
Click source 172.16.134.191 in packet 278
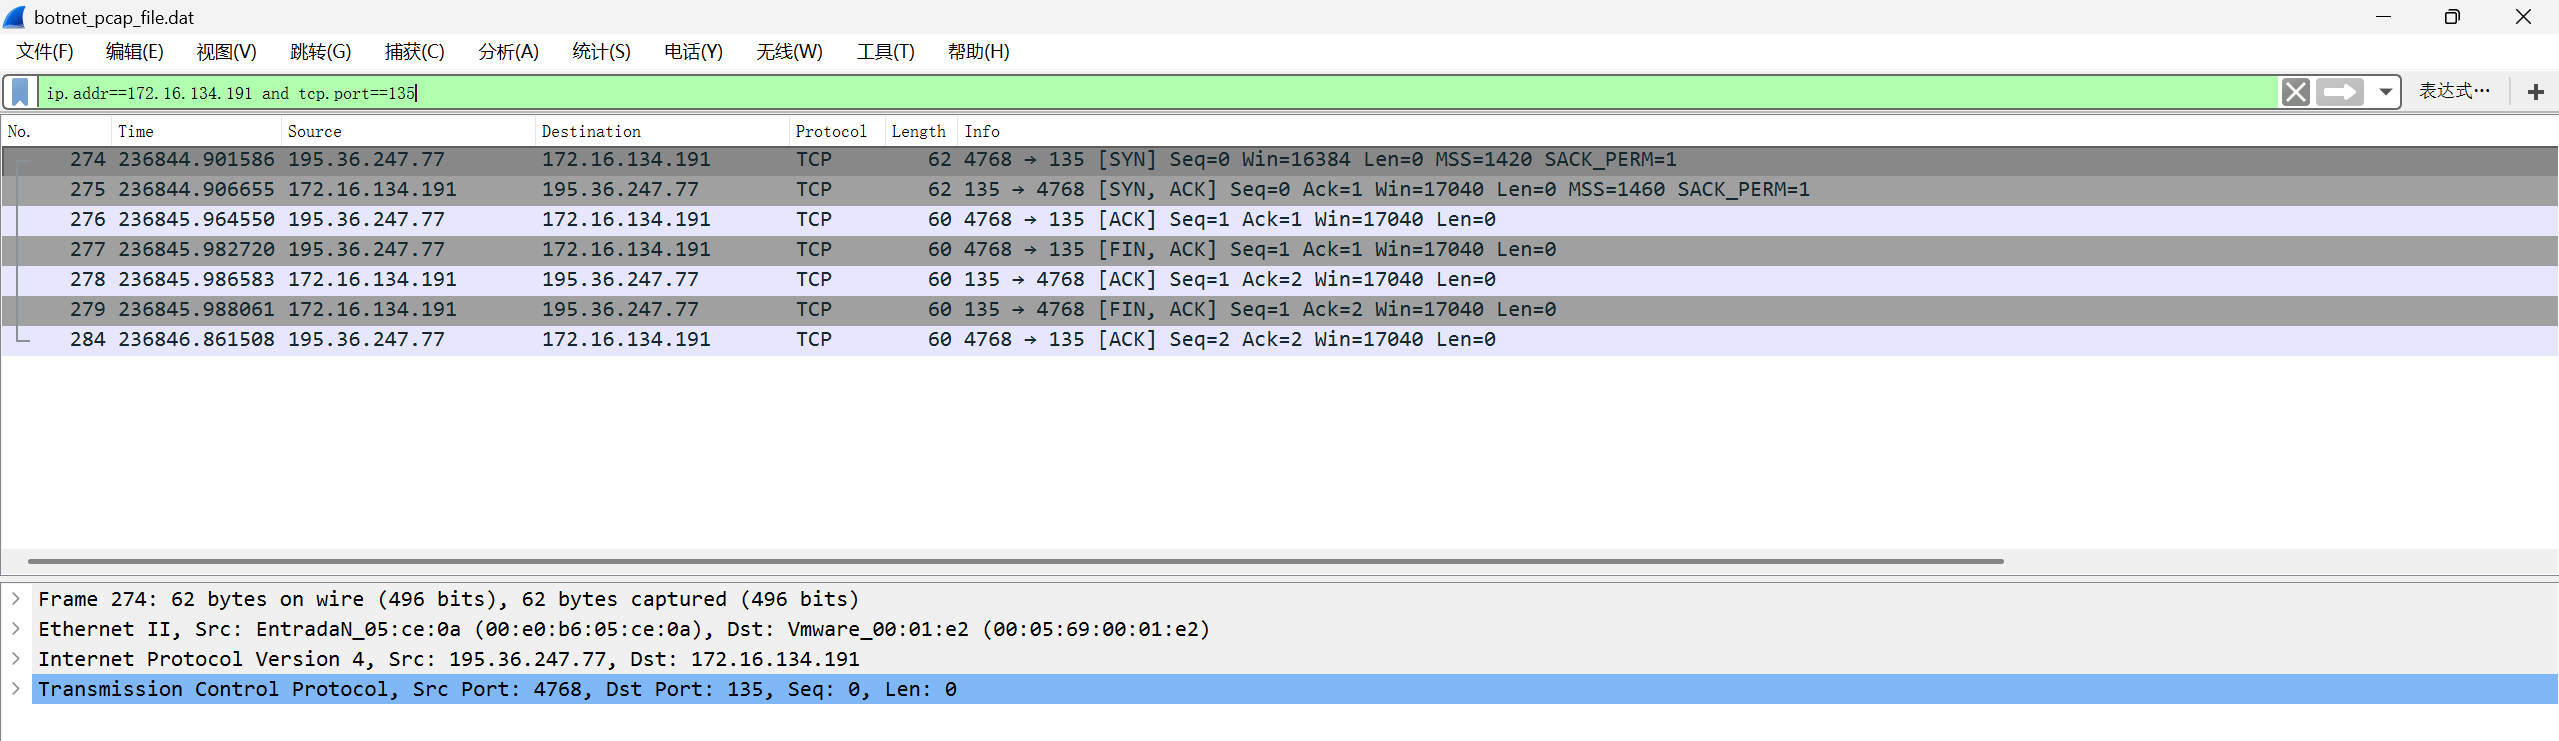(372, 280)
